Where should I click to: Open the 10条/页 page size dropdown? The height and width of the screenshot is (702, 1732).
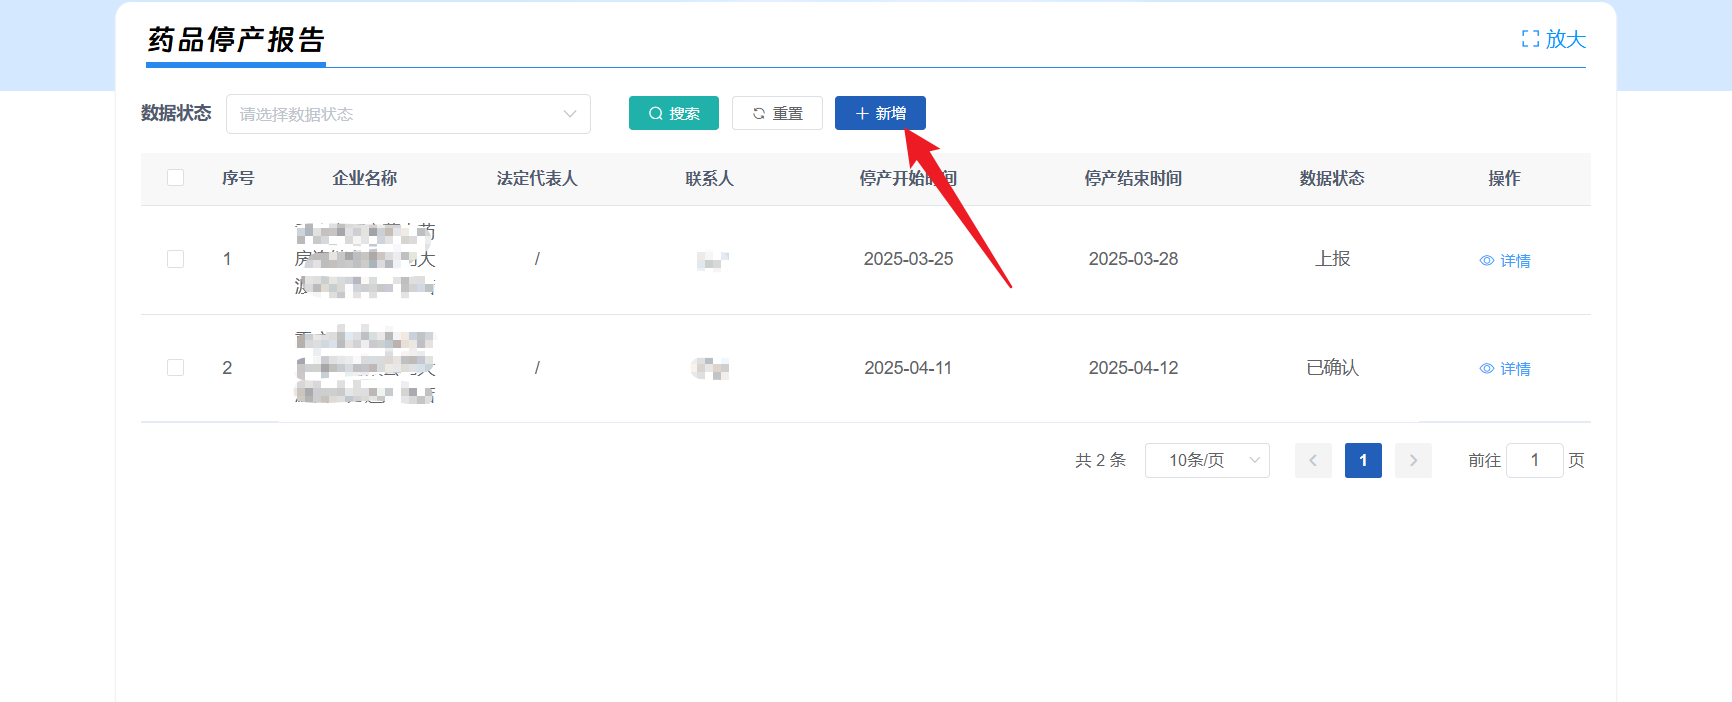[x=1207, y=460]
